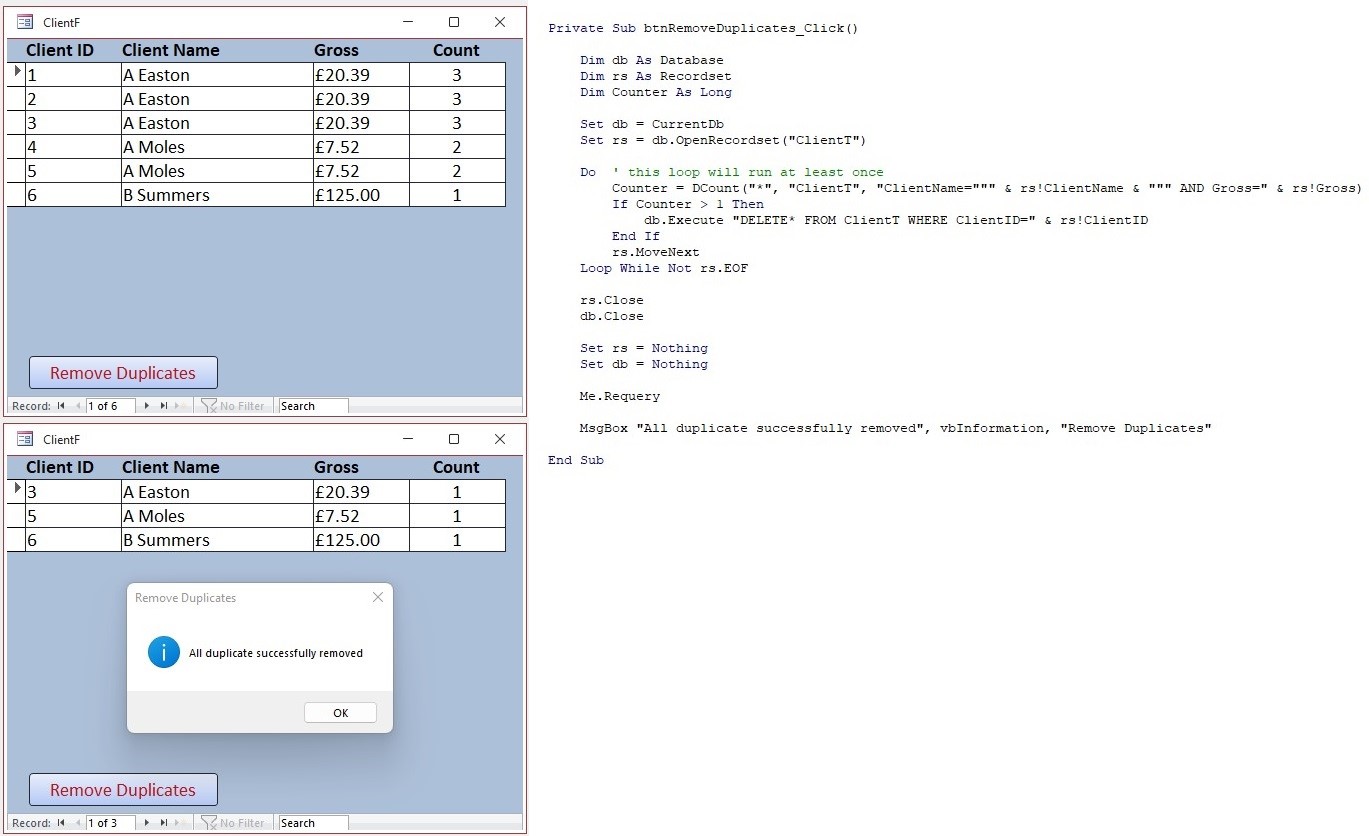The height and width of the screenshot is (836, 1369).
Task: Jump to last record in 6-record form
Action: 163,406
